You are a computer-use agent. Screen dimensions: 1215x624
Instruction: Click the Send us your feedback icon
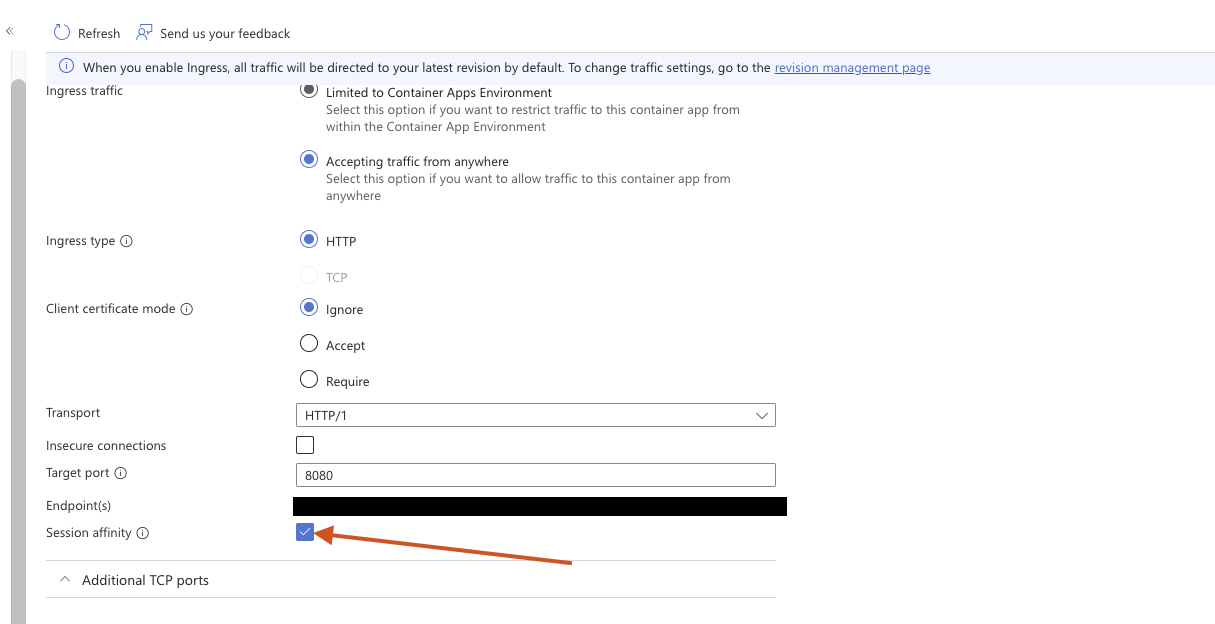click(145, 33)
